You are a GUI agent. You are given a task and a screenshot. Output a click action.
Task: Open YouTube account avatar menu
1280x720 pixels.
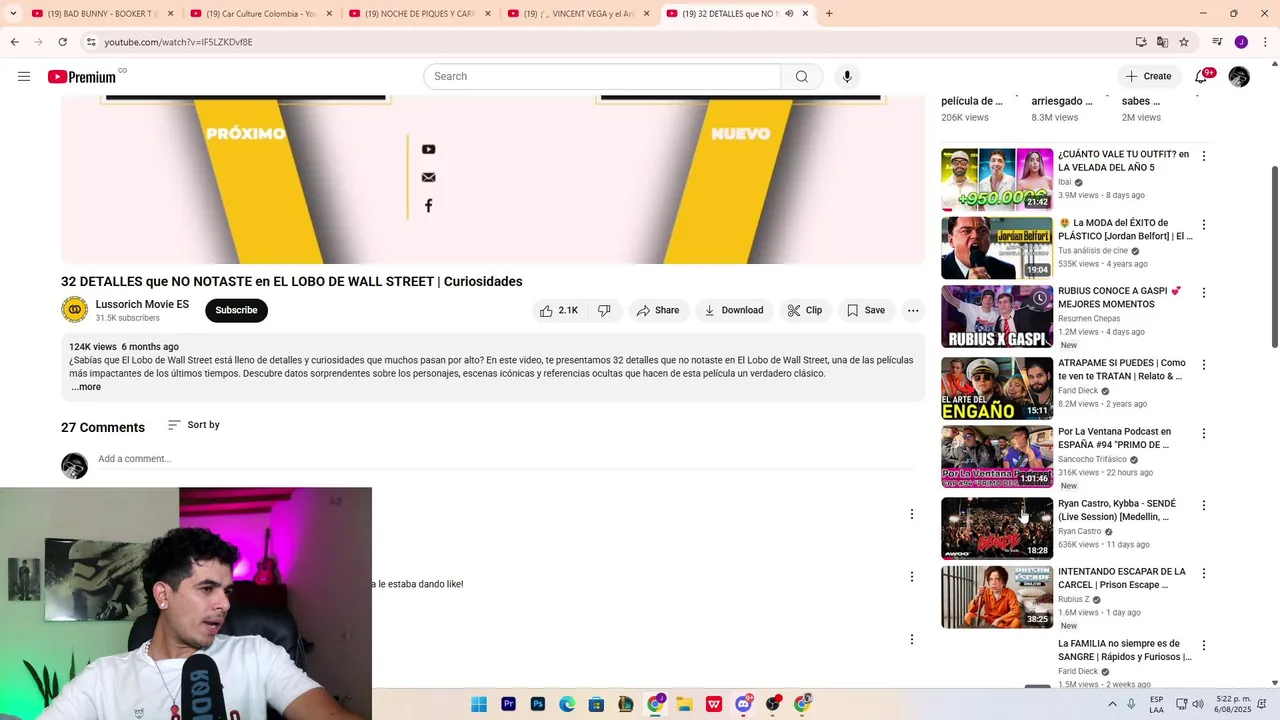[x=1239, y=77]
